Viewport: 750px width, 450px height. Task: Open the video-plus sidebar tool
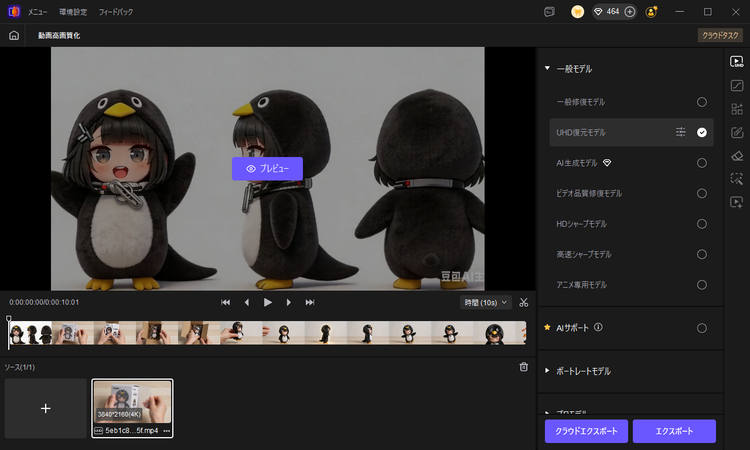tap(737, 202)
